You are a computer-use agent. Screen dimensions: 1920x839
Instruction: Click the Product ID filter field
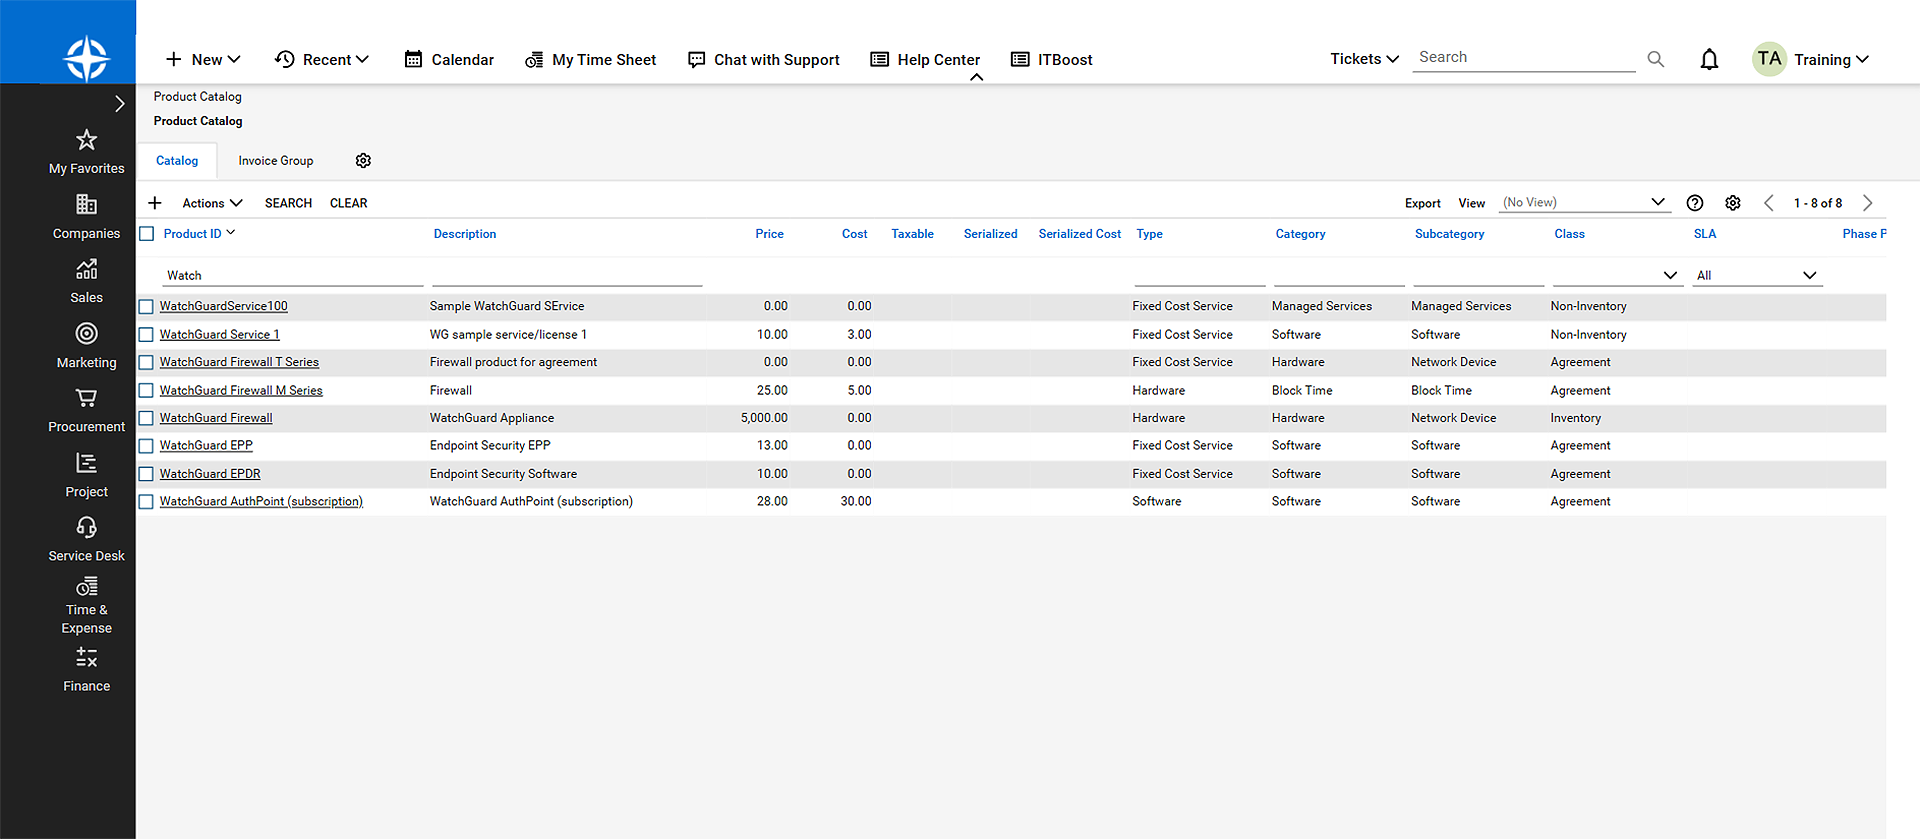[292, 276]
